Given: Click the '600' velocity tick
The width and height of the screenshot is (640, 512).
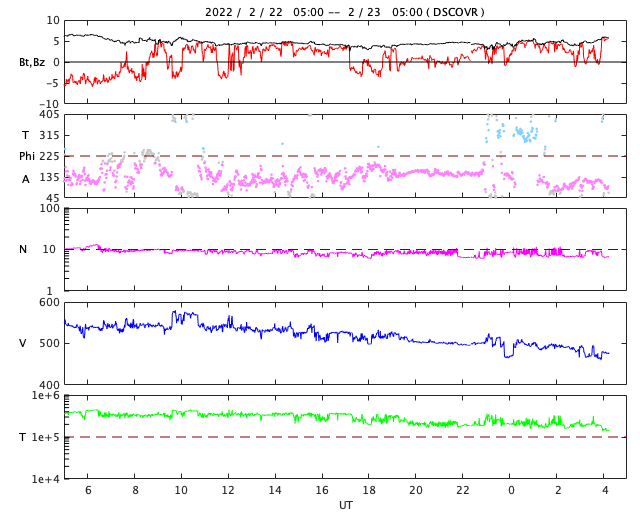Looking at the screenshot, I should click(49, 303).
